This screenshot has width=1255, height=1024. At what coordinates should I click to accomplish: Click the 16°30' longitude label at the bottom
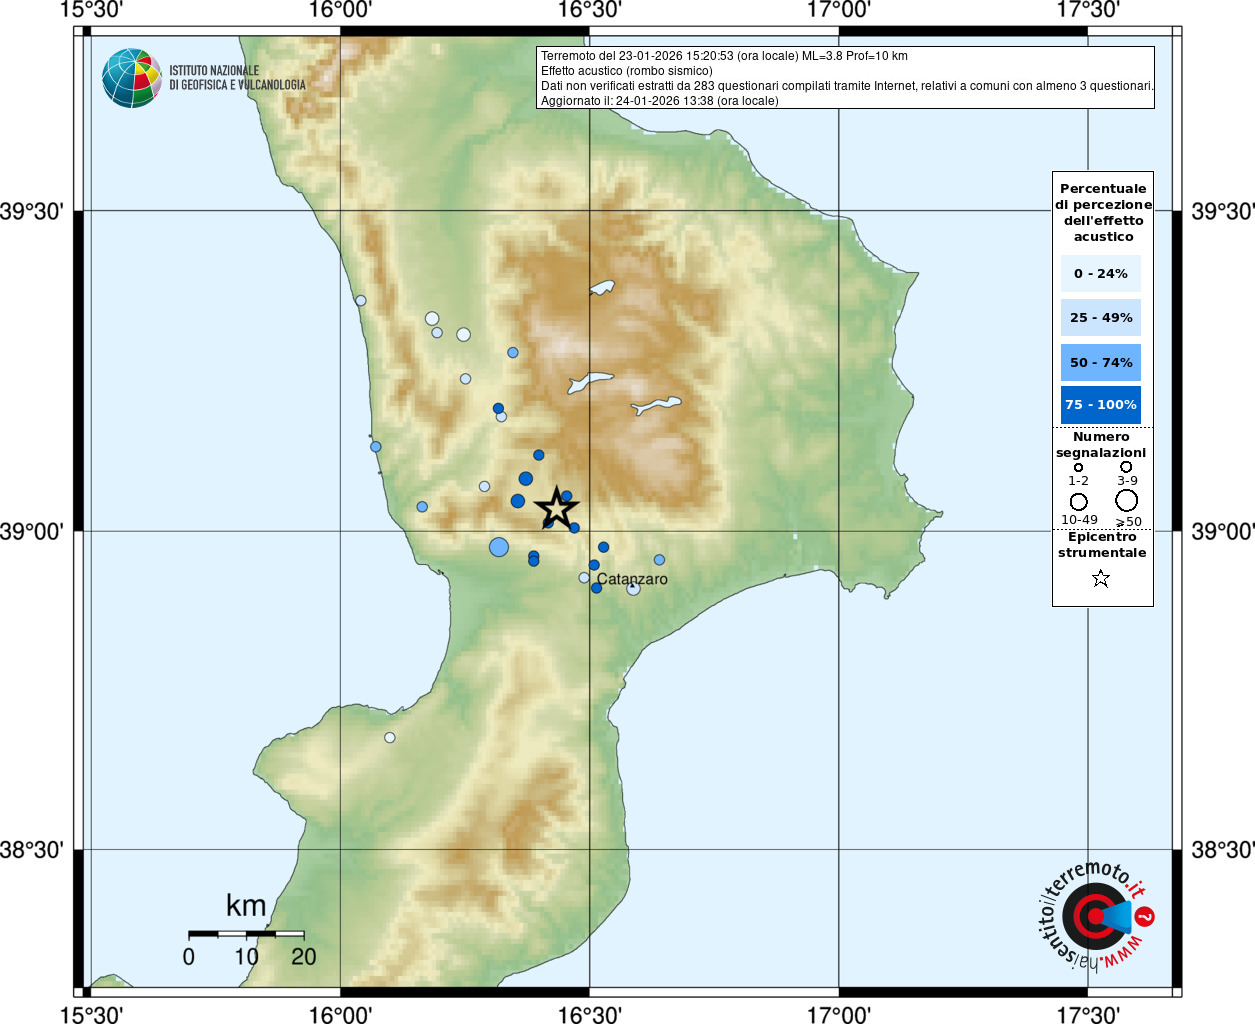click(589, 1014)
